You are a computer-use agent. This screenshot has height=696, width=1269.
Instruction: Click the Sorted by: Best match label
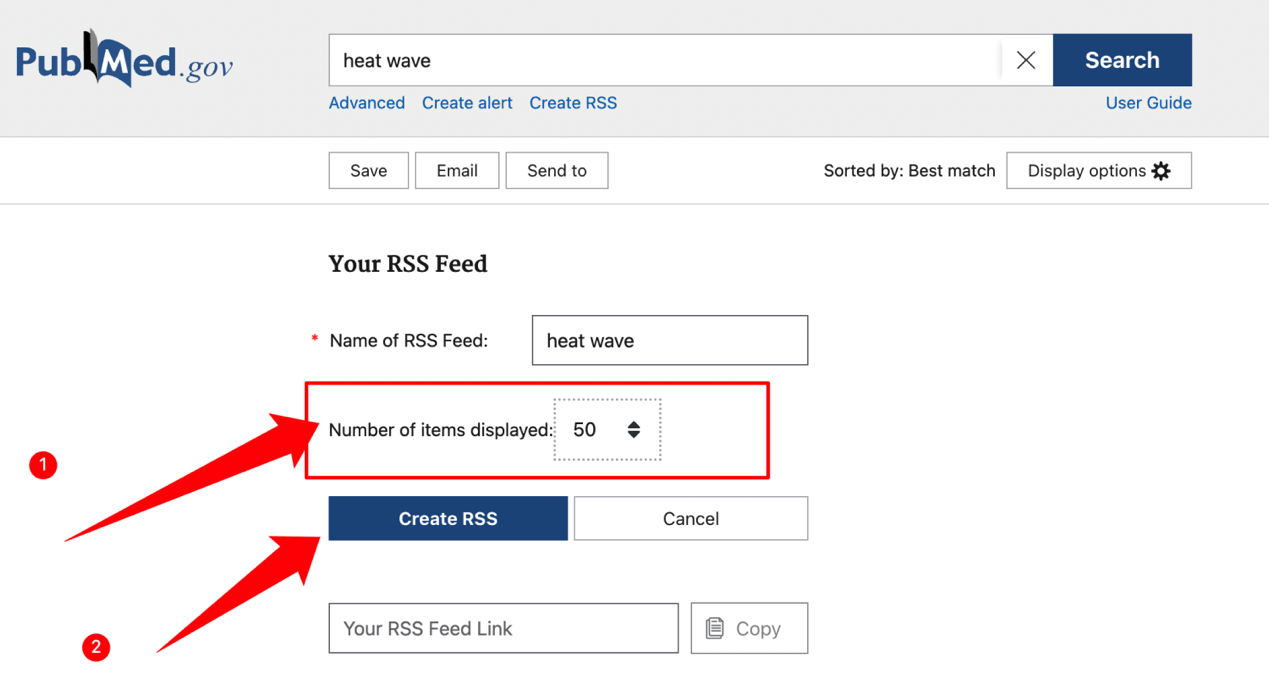click(x=908, y=171)
